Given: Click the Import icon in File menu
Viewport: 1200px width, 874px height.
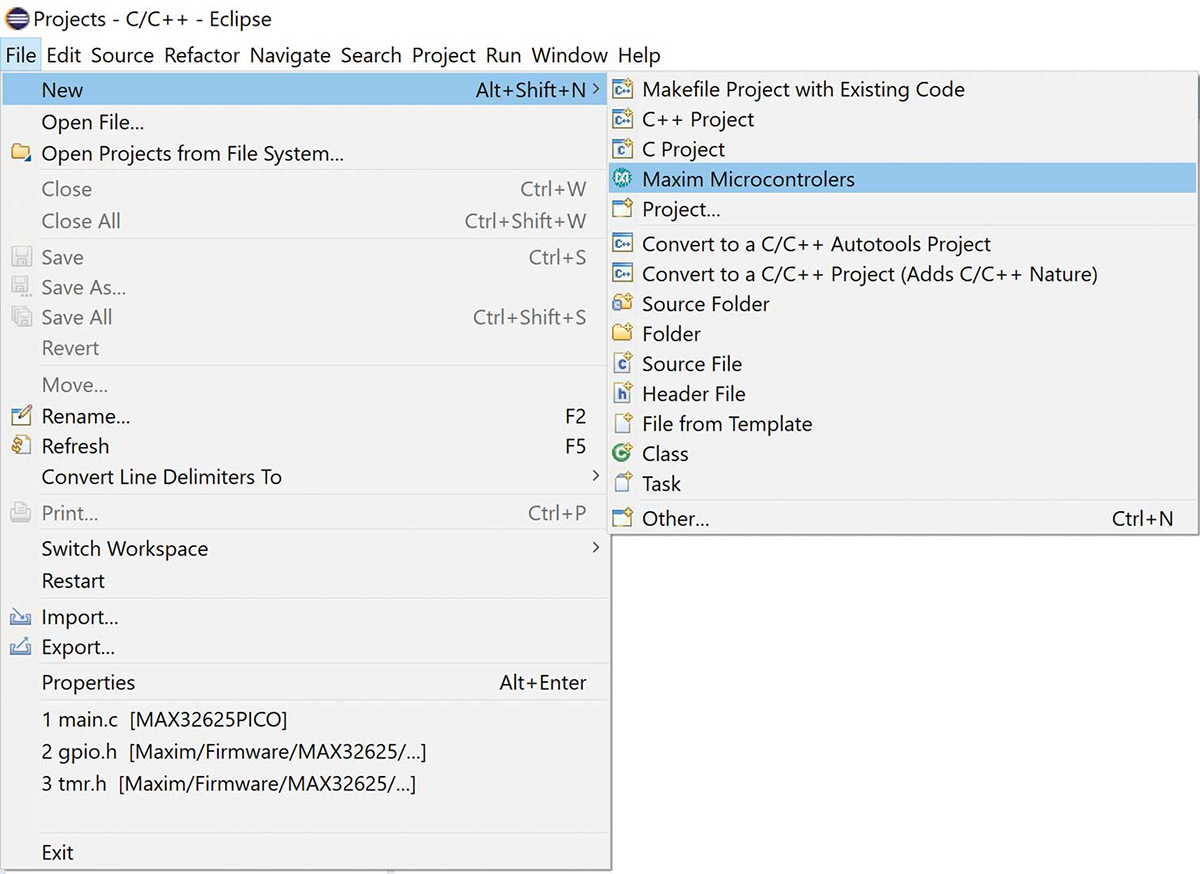Looking at the screenshot, I should click(x=21, y=617).
